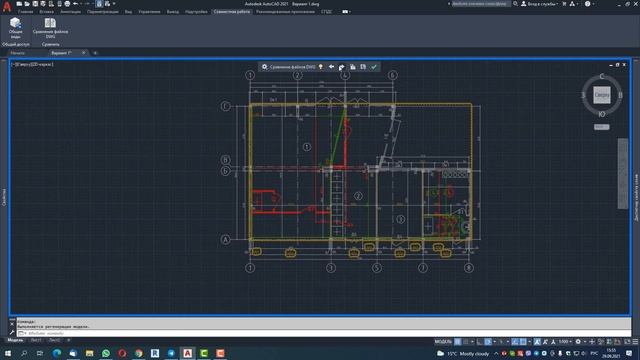This screenshot has width=640, height=360.
Task: Open Windows search from taskbar
Action: click(x=24, y=353)
